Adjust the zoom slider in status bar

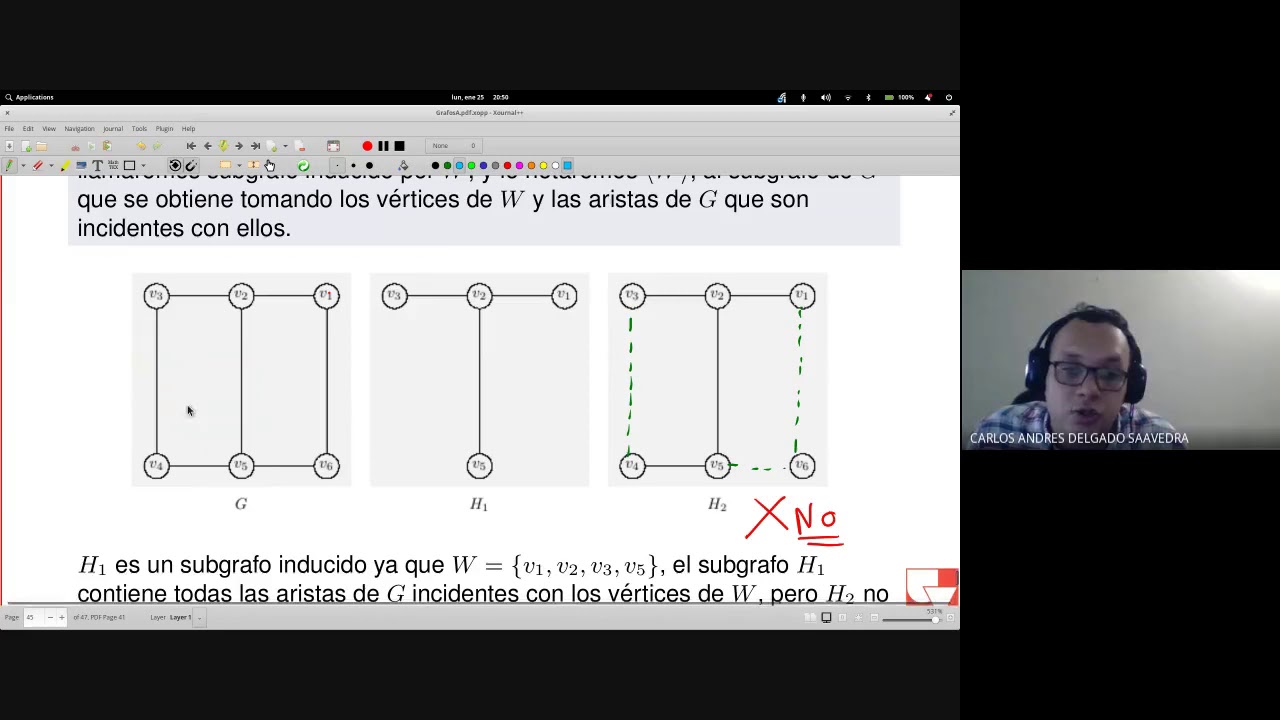910,618
